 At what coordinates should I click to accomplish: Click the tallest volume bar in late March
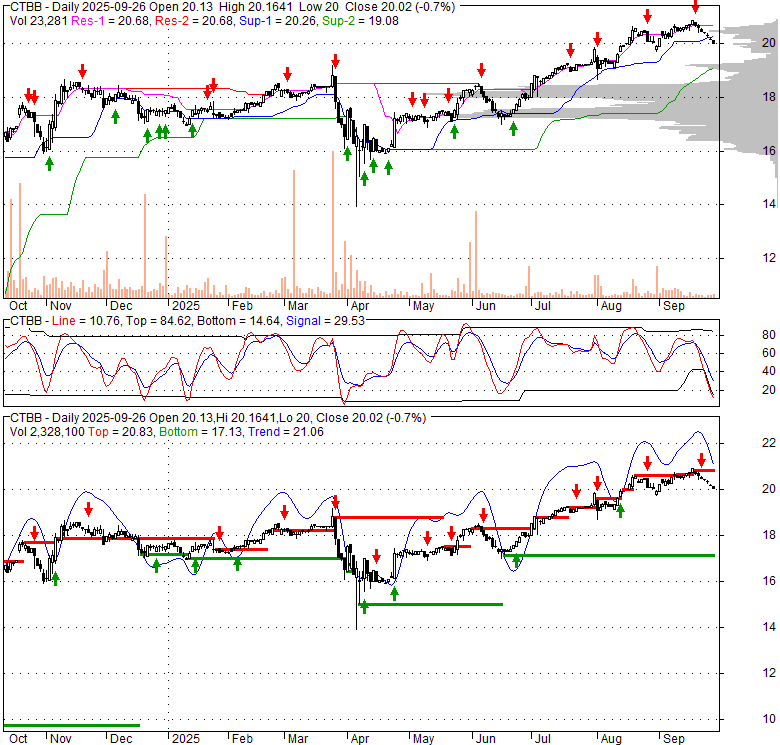[x=333, y=224]
